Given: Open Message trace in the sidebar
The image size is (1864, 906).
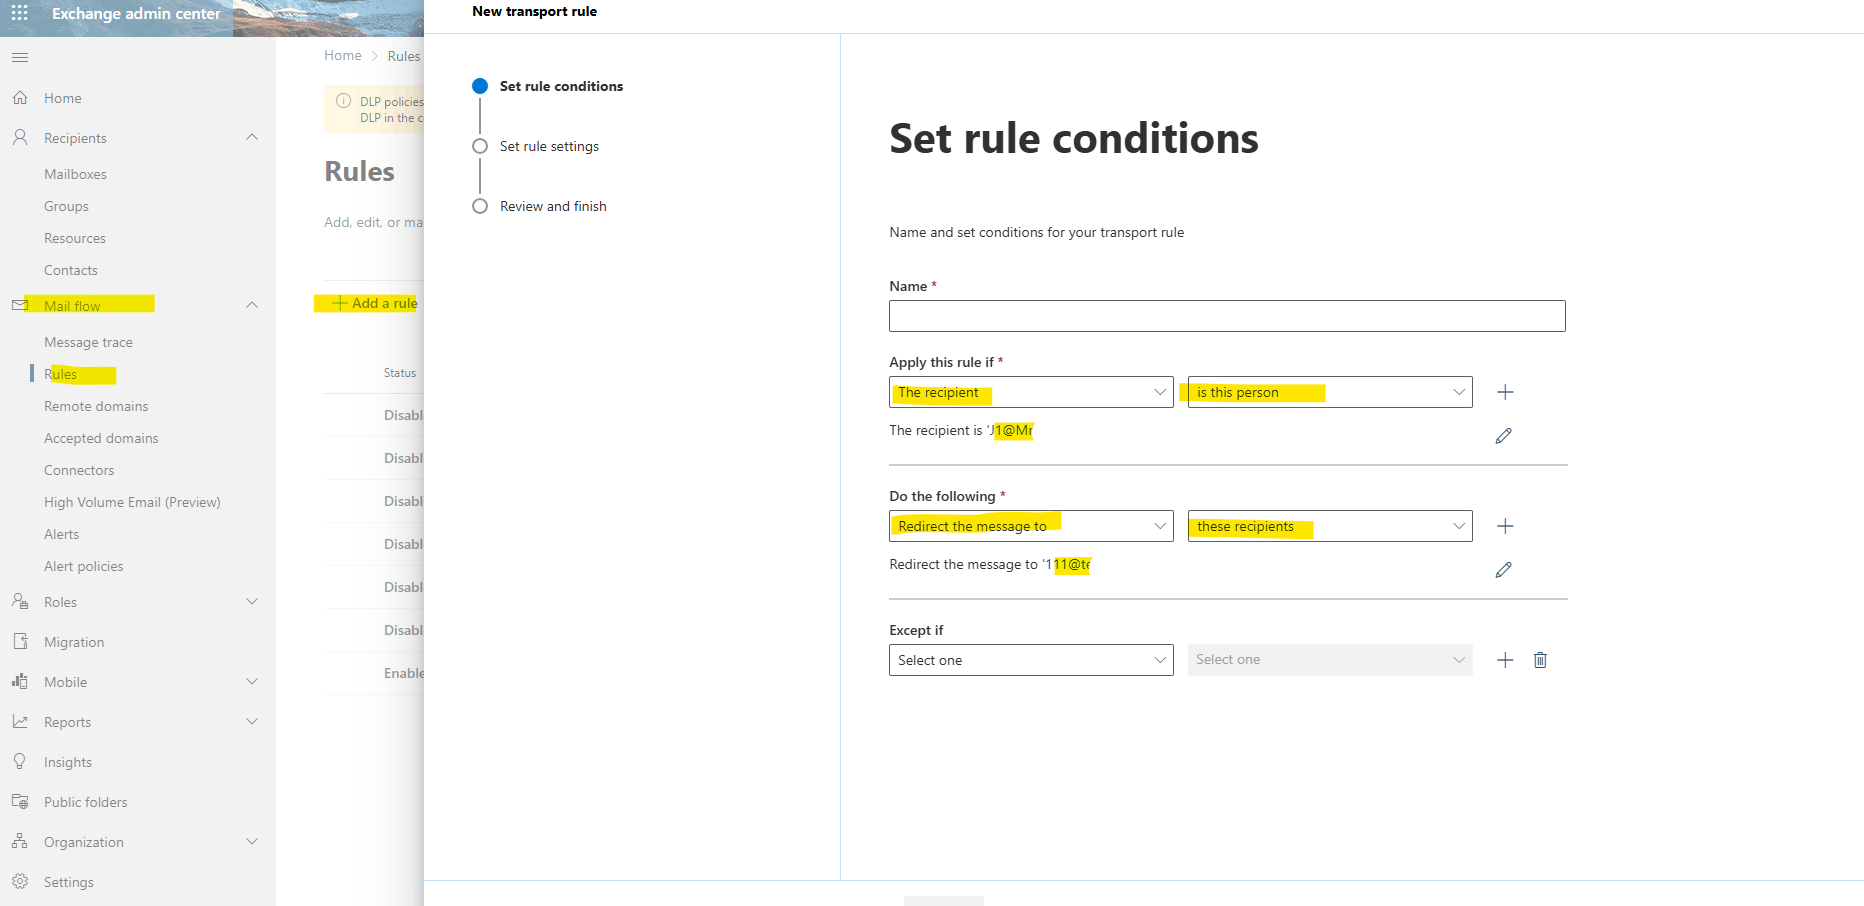Looking at the screenshot, I should click(88, 342).
